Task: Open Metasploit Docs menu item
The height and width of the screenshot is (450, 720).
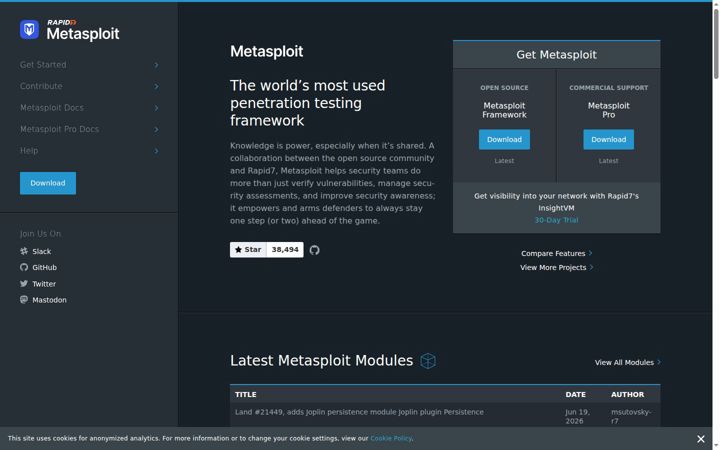Action: [52, 108]
